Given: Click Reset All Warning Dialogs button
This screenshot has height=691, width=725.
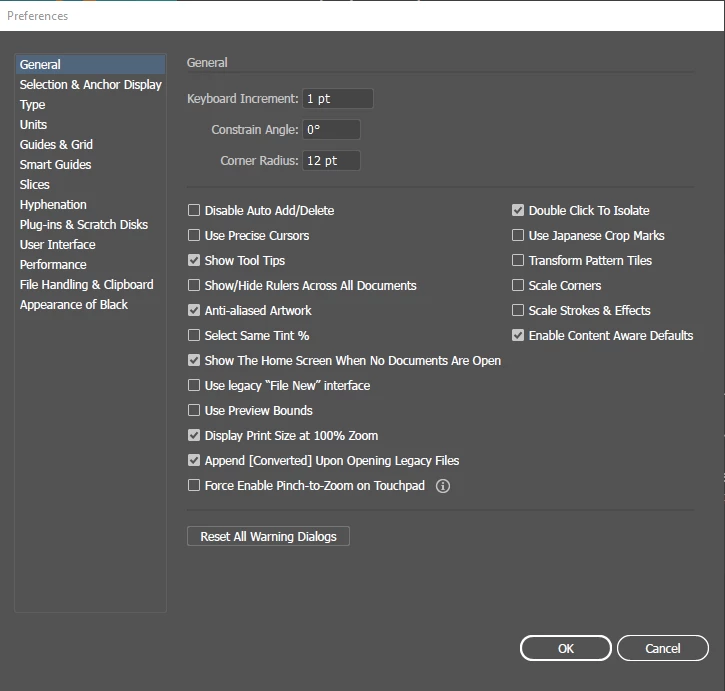Looking at the screenshot, I should tap(268, 536).
